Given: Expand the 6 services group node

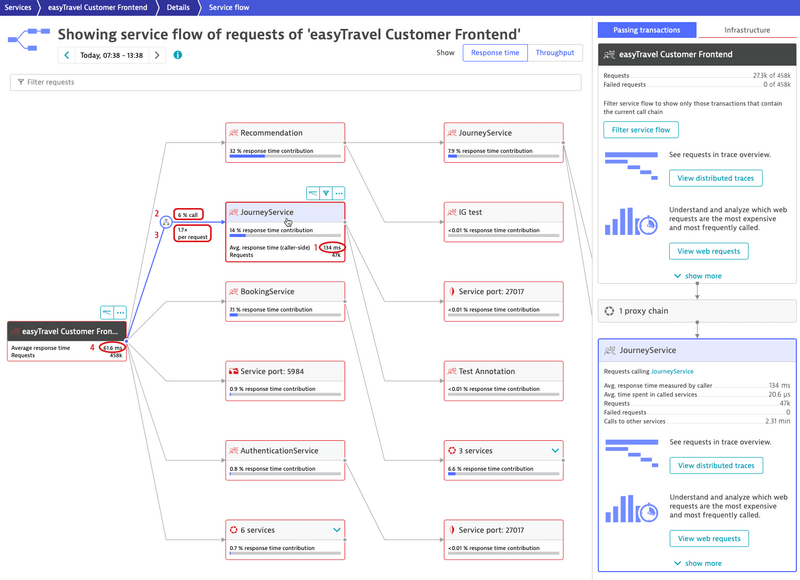Looking at the screenshot, I should click(x=337, y=530).
